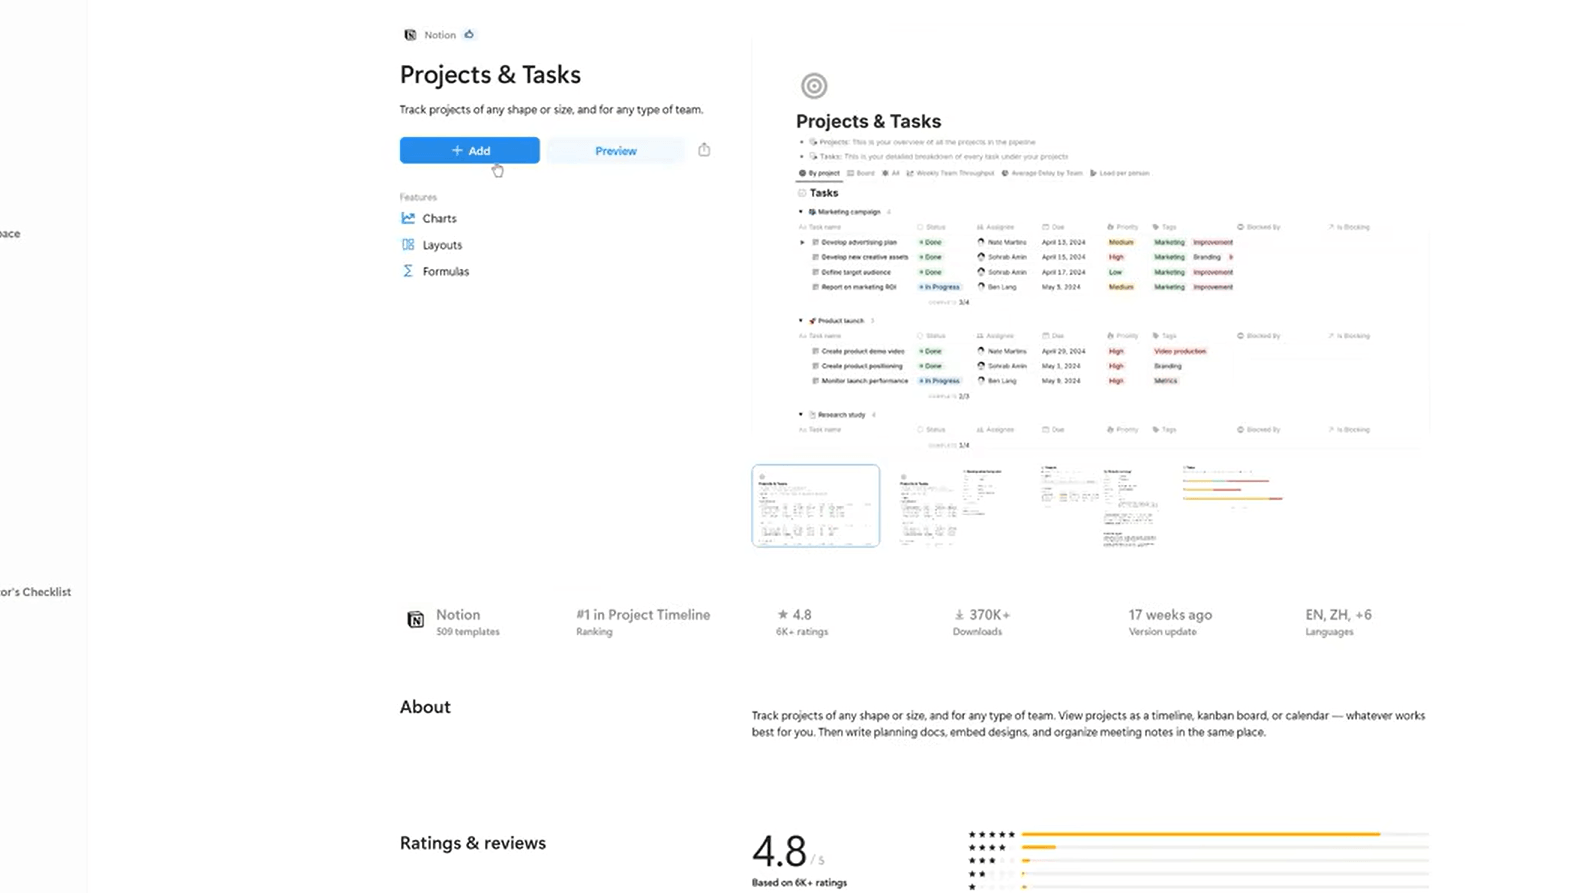
Task: Click the About description paragraph
Action: (x=1088, y=724)
